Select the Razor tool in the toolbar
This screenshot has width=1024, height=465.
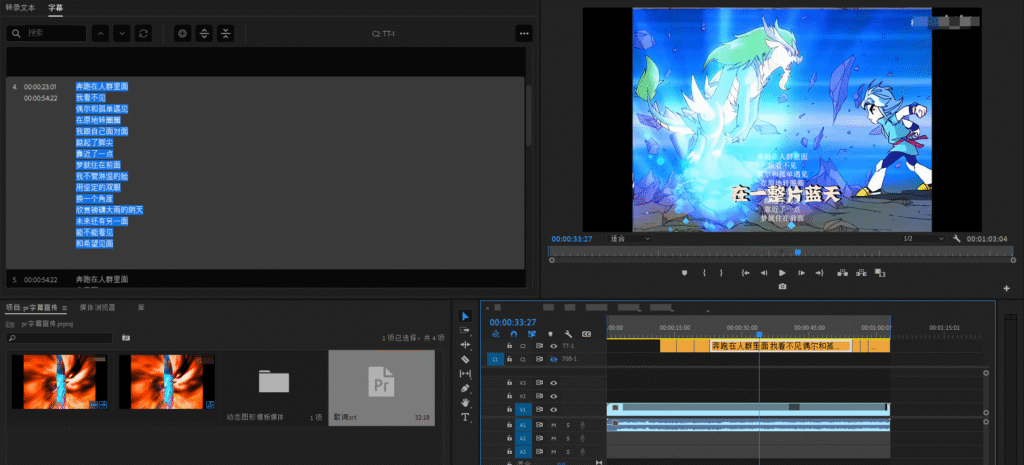pos(465,359)
